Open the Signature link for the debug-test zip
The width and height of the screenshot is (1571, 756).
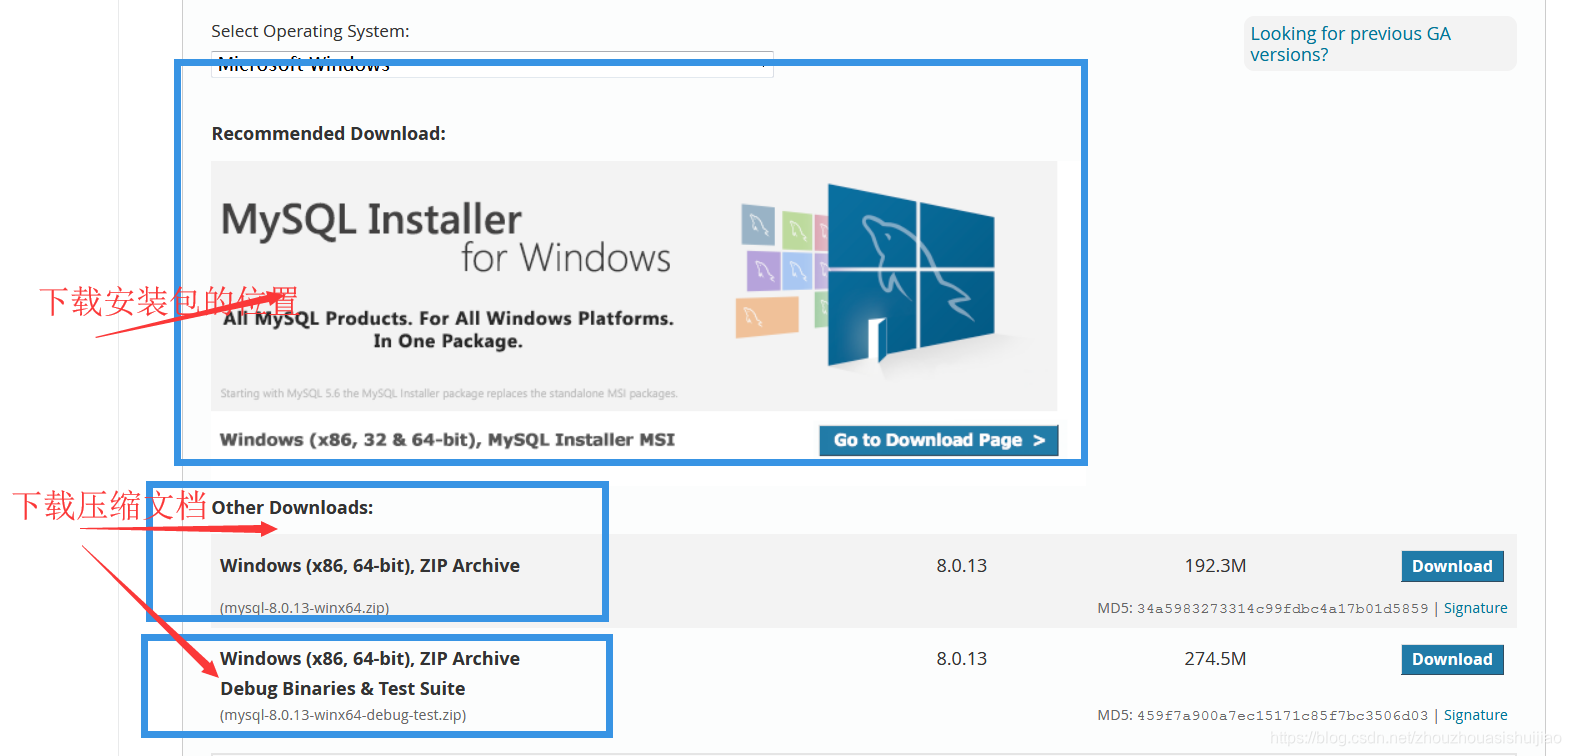pyautogui.click(x=1475, y=715)
